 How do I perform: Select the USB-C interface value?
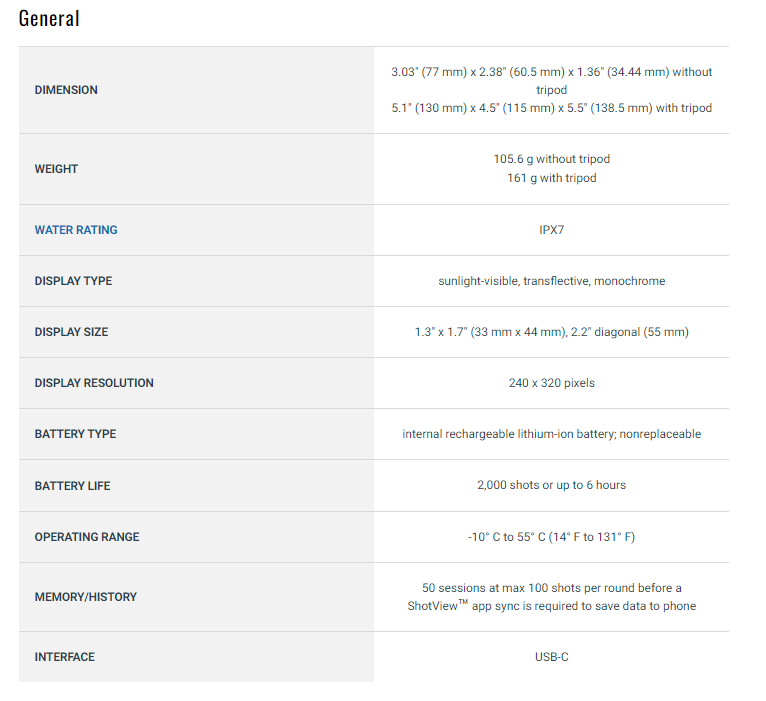tap(552, 657)
